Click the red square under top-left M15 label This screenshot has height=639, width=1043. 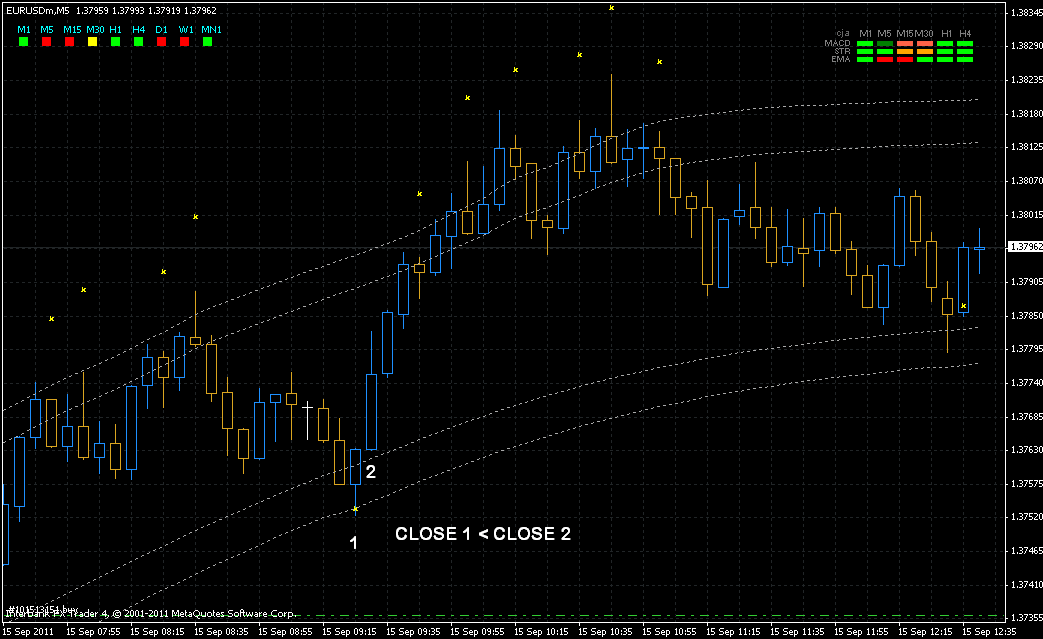point(70,42)
